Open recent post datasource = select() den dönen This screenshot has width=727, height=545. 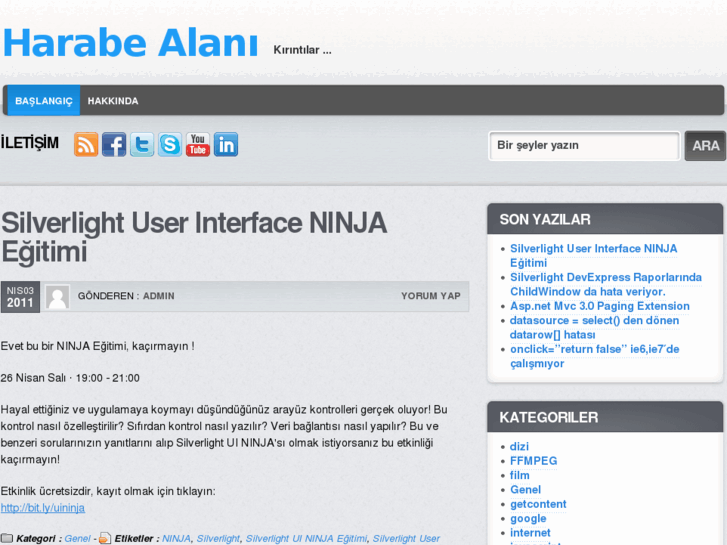594,327
